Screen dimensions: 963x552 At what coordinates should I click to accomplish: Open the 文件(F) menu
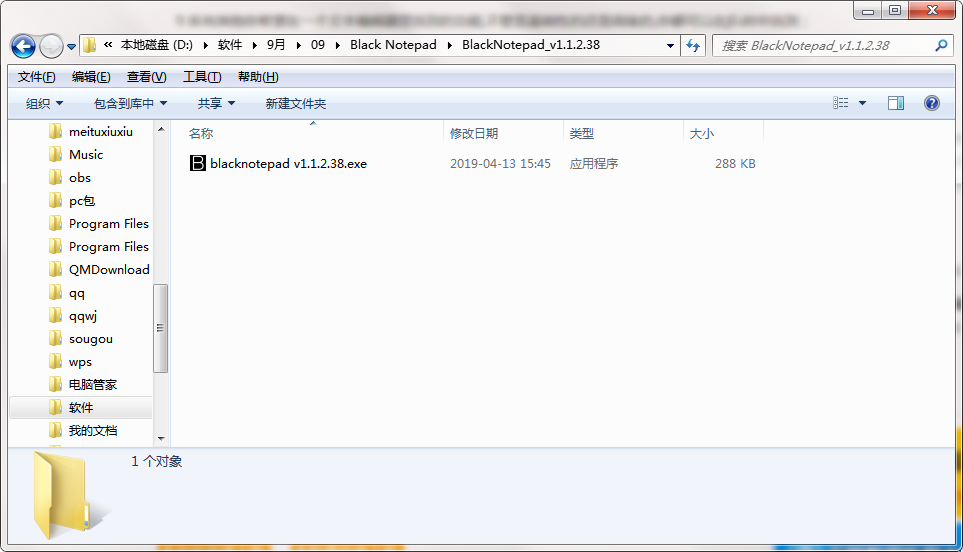coord(36,77)
